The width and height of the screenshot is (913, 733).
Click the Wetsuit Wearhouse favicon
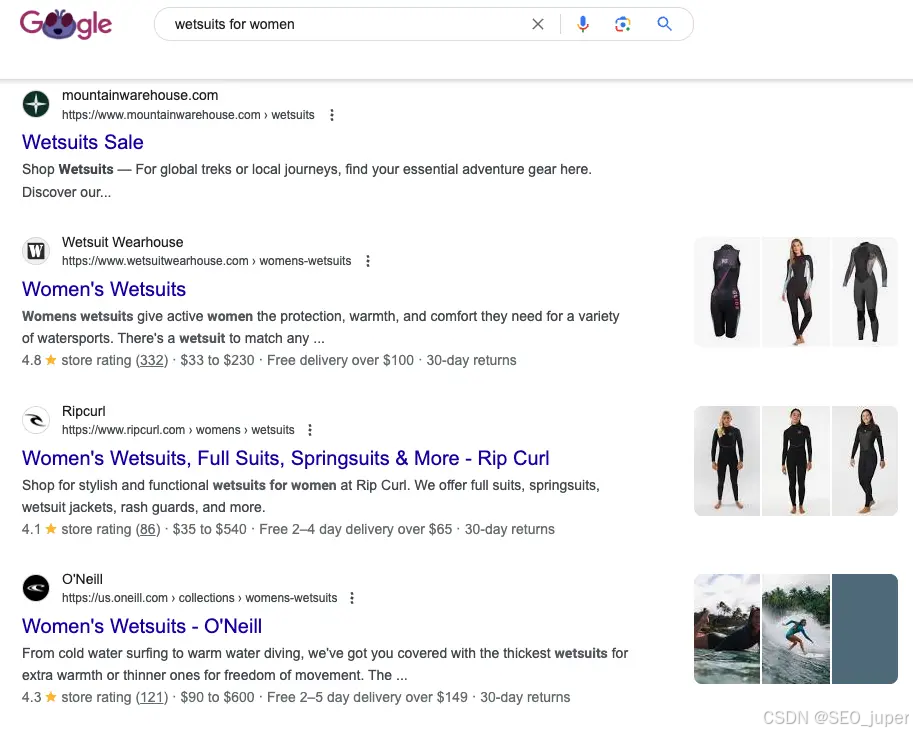[x=36, y=251]
